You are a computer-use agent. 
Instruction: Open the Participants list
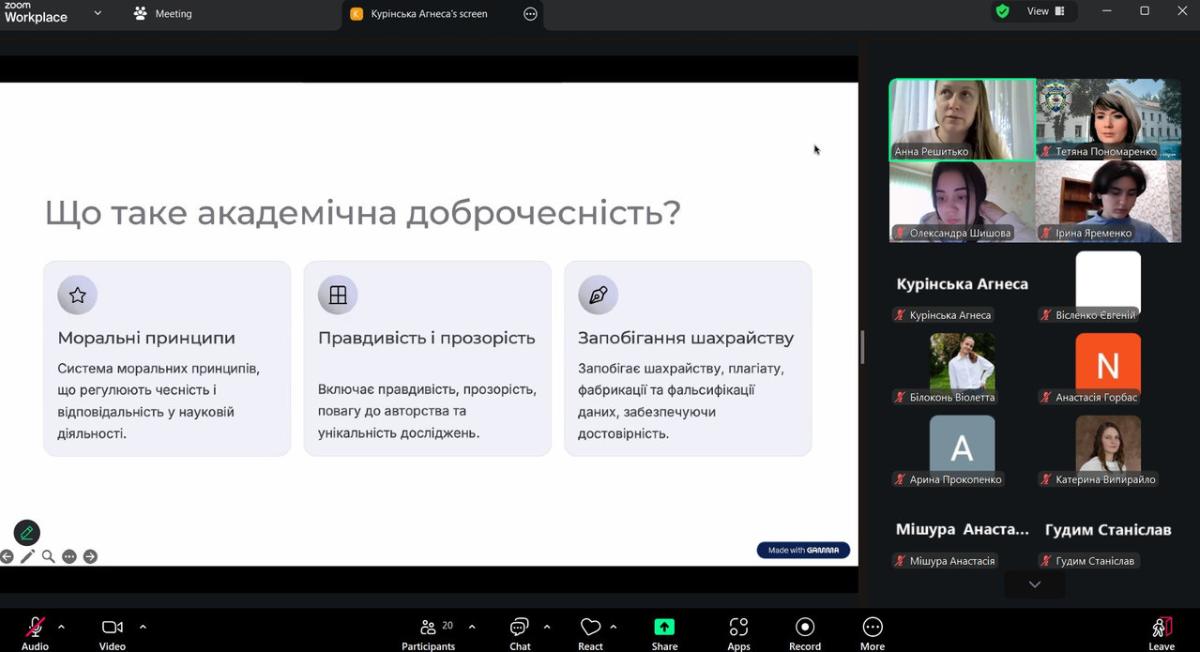pos(428,633)
